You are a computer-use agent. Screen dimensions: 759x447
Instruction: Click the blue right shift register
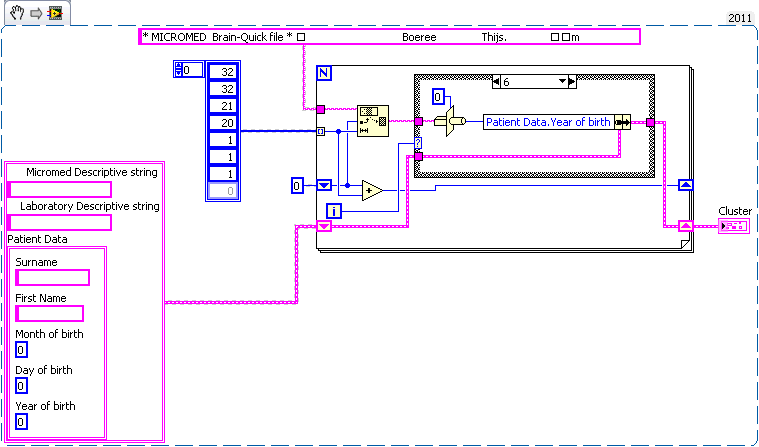[x=686, y=185]
